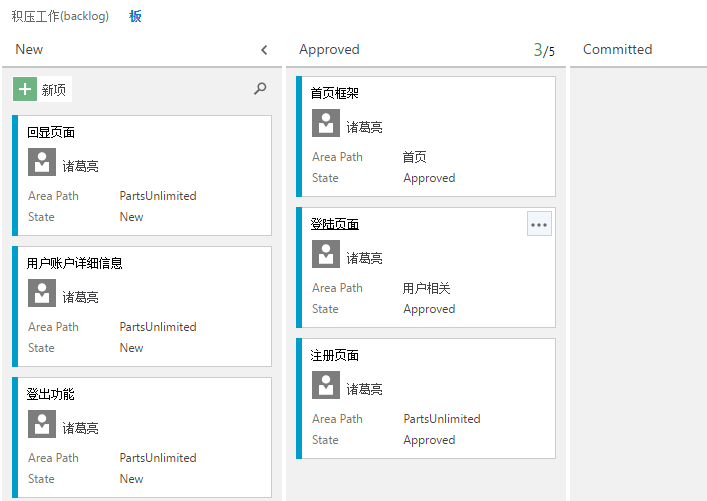Open the search magnifier in New column

260,88
